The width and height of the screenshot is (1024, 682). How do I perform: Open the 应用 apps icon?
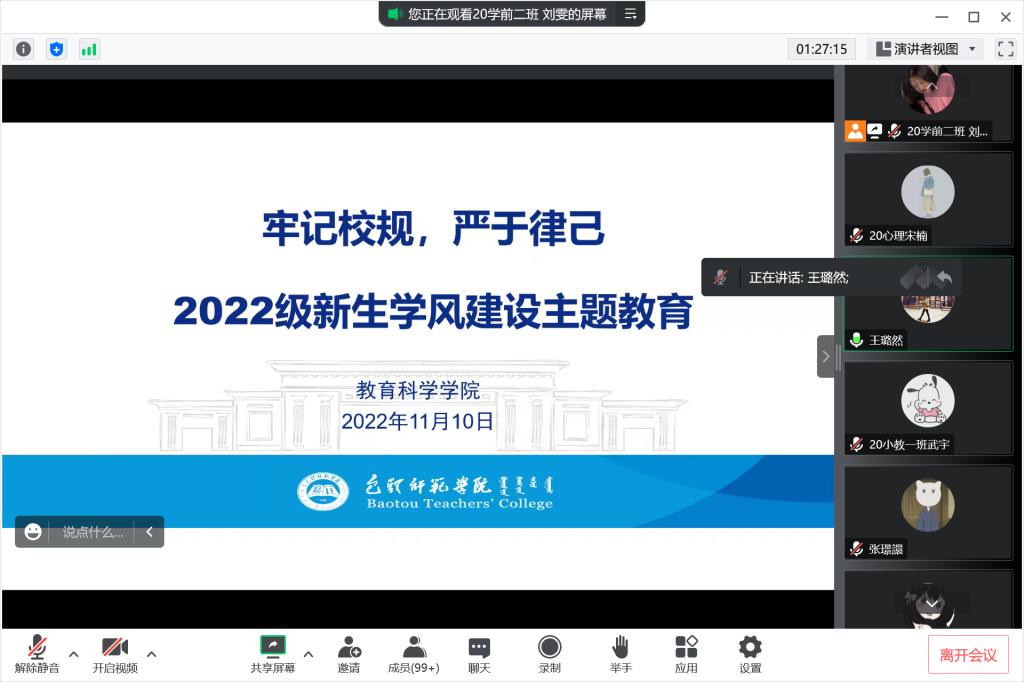pos(686,654)
